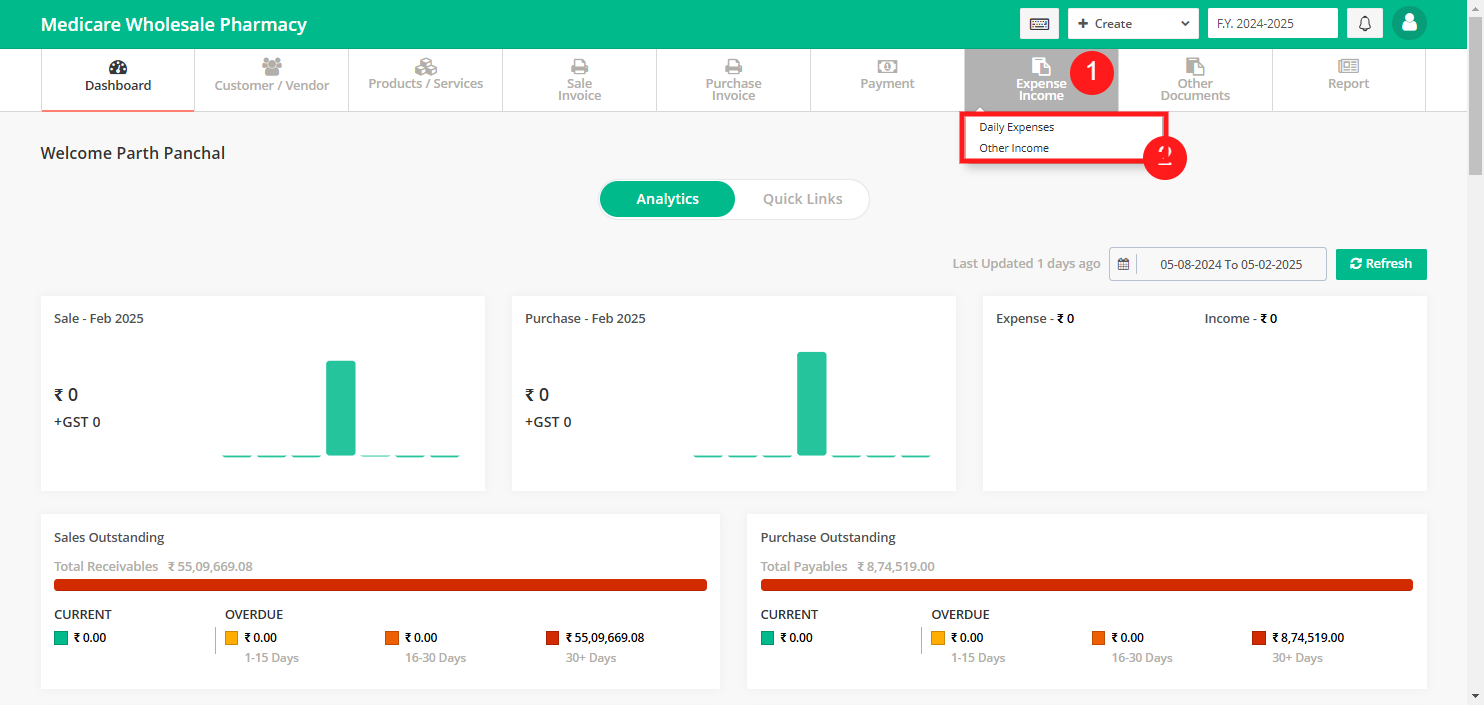This screenshot has width=1484, height=705.
Task: Open the Products / Services module
Action: (x=425, y=76)
